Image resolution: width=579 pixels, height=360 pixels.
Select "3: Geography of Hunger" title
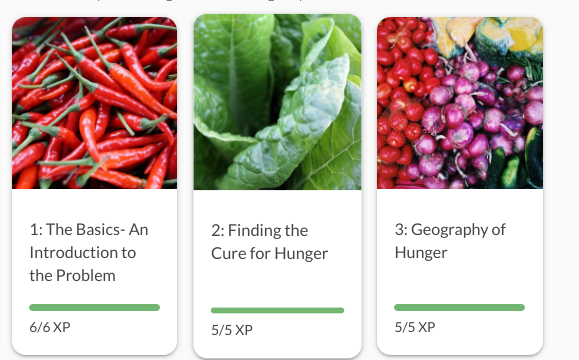450,241
